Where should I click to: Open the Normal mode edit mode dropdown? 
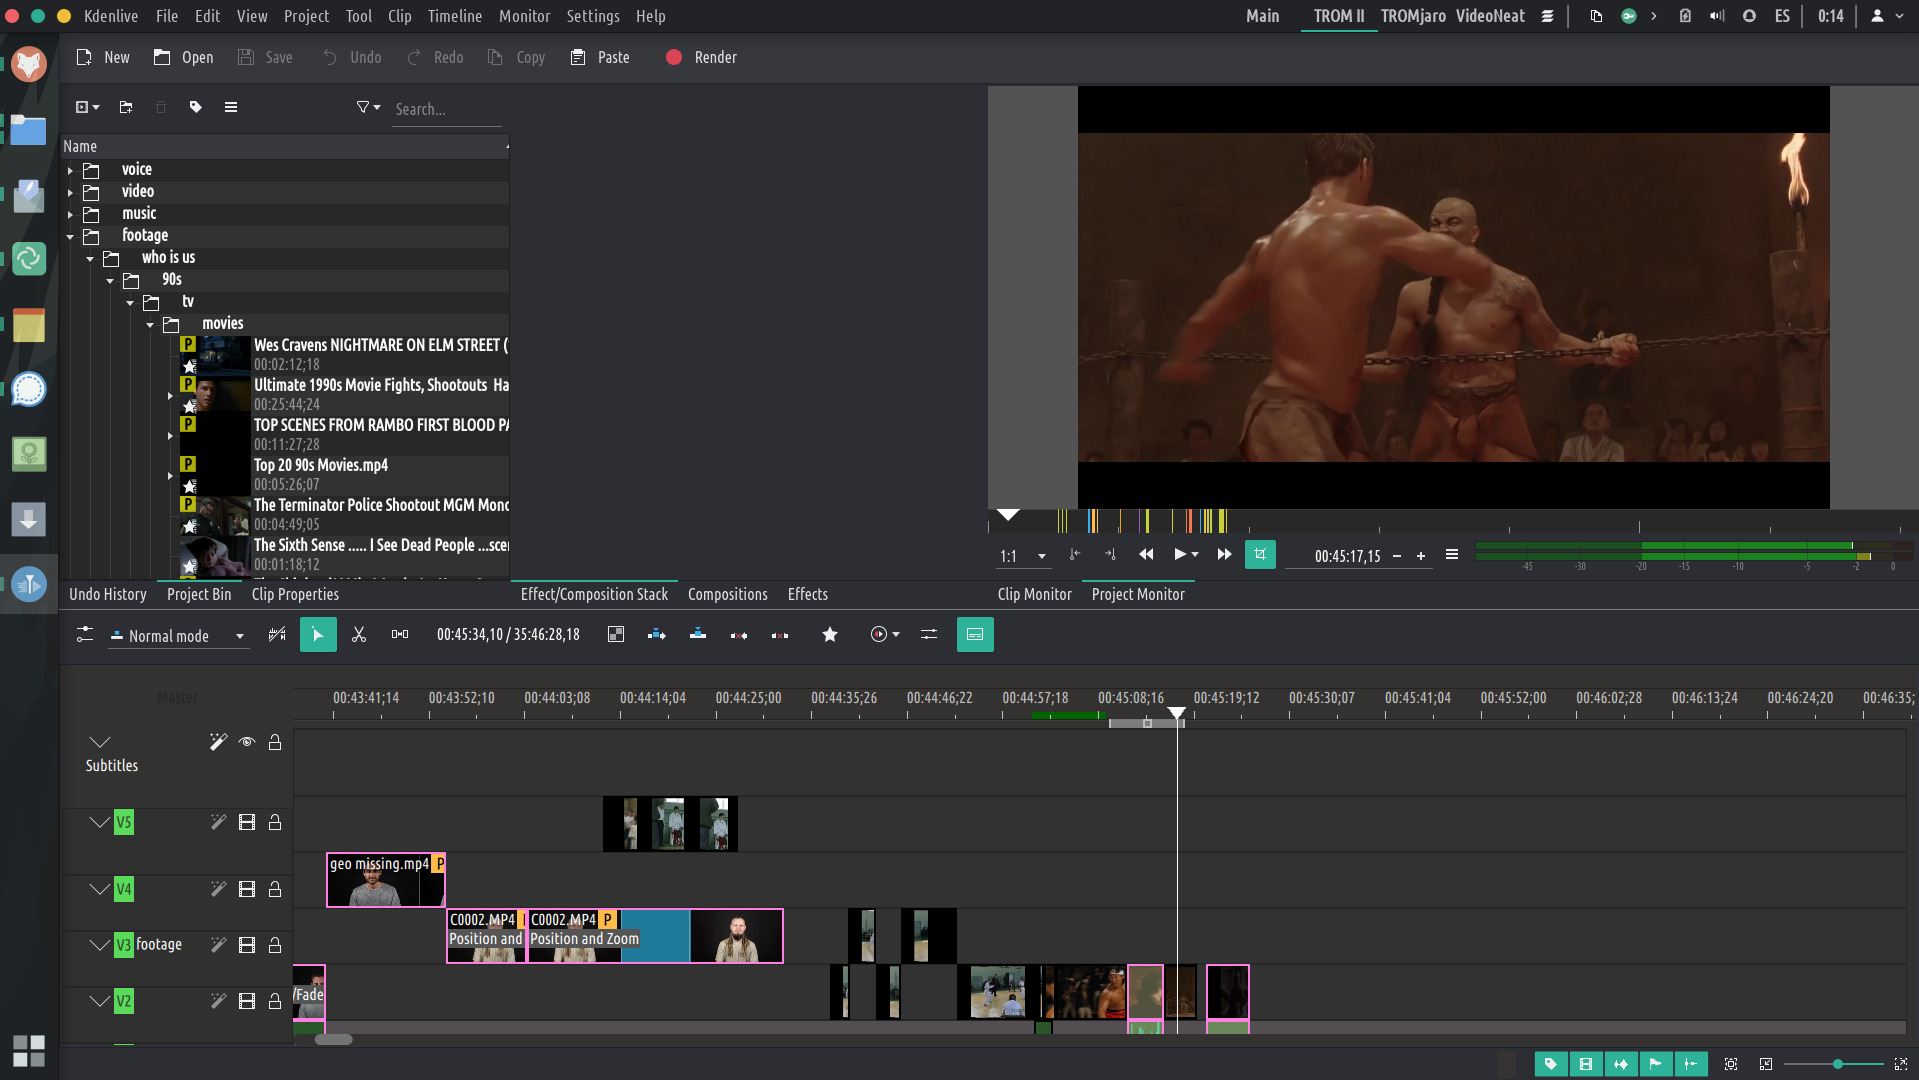coord(178,636)
